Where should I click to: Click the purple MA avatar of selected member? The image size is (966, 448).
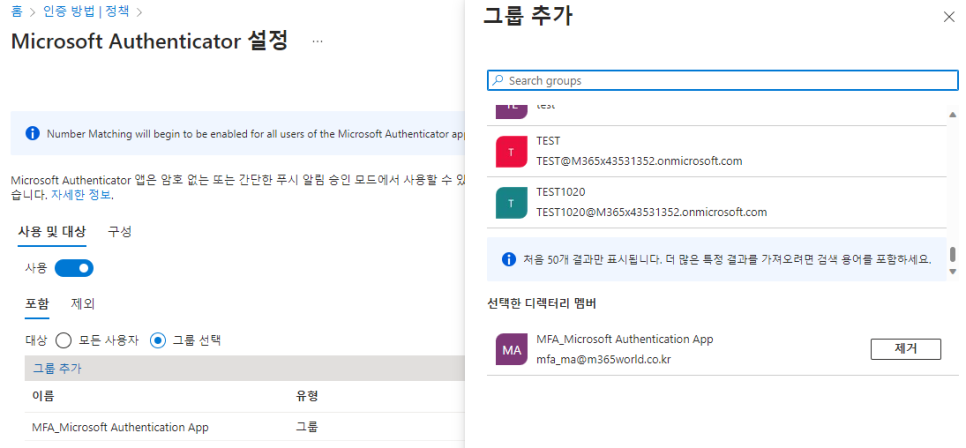pos(511,349)
